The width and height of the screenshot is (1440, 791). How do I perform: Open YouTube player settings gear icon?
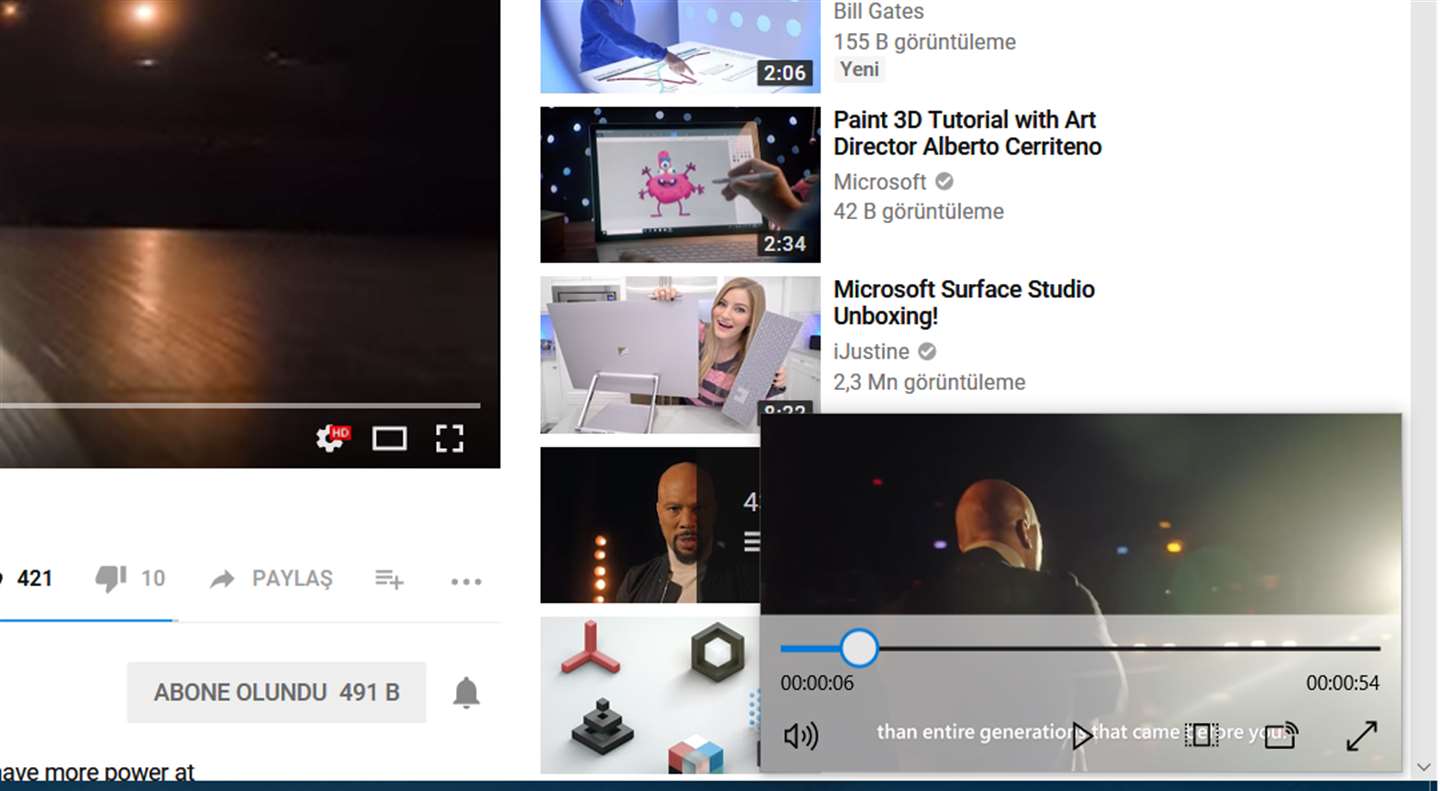click(330, 438)
